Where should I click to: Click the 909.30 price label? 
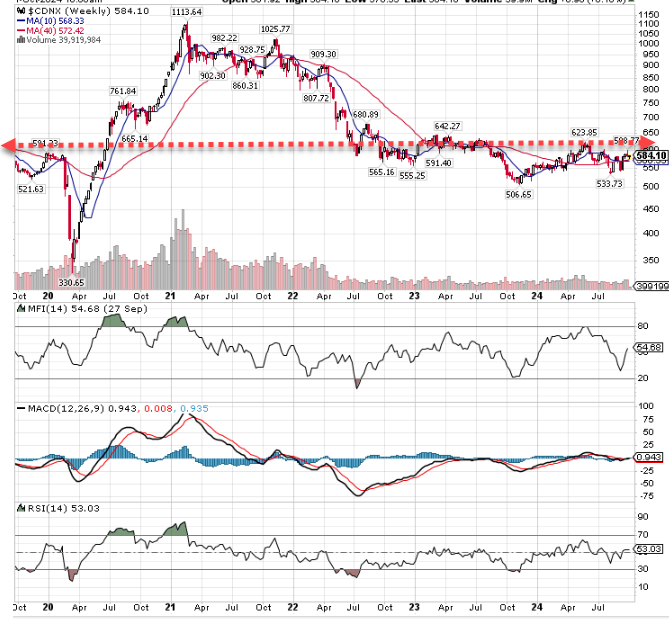323,54
